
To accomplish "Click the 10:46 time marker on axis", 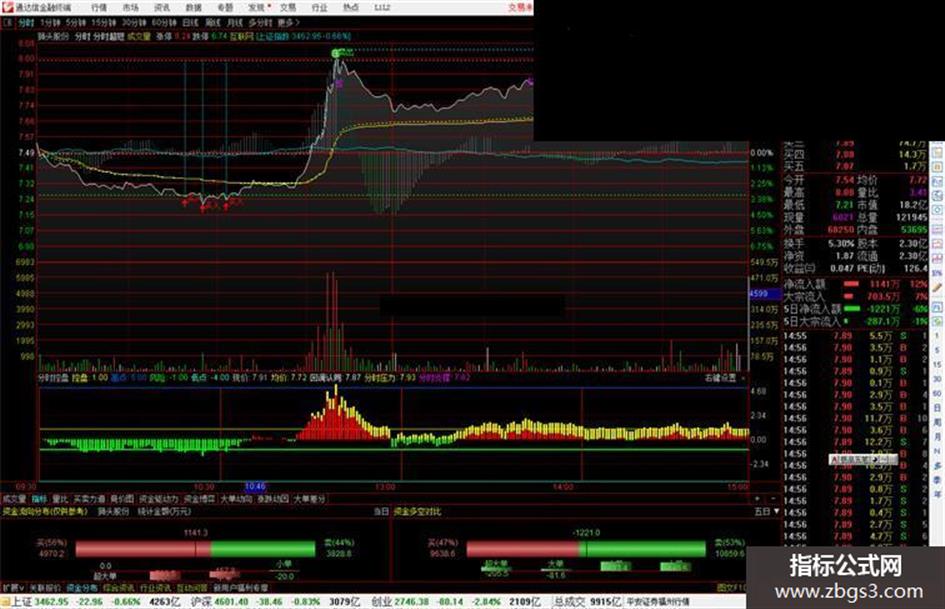I will coord(255,486).
